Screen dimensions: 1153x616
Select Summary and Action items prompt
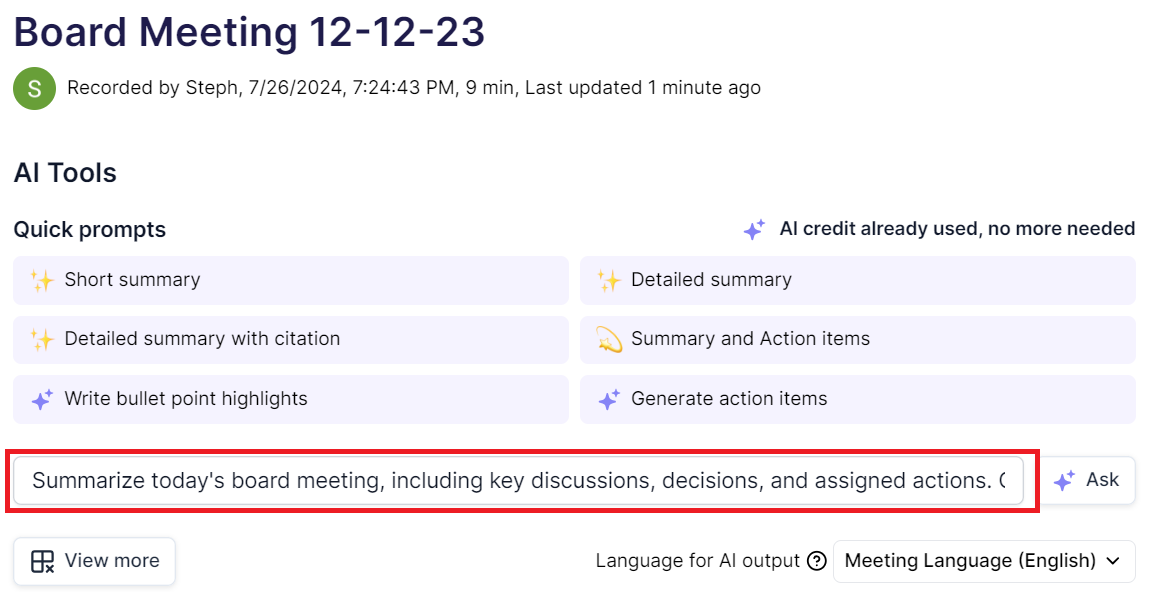click(857, 339)
